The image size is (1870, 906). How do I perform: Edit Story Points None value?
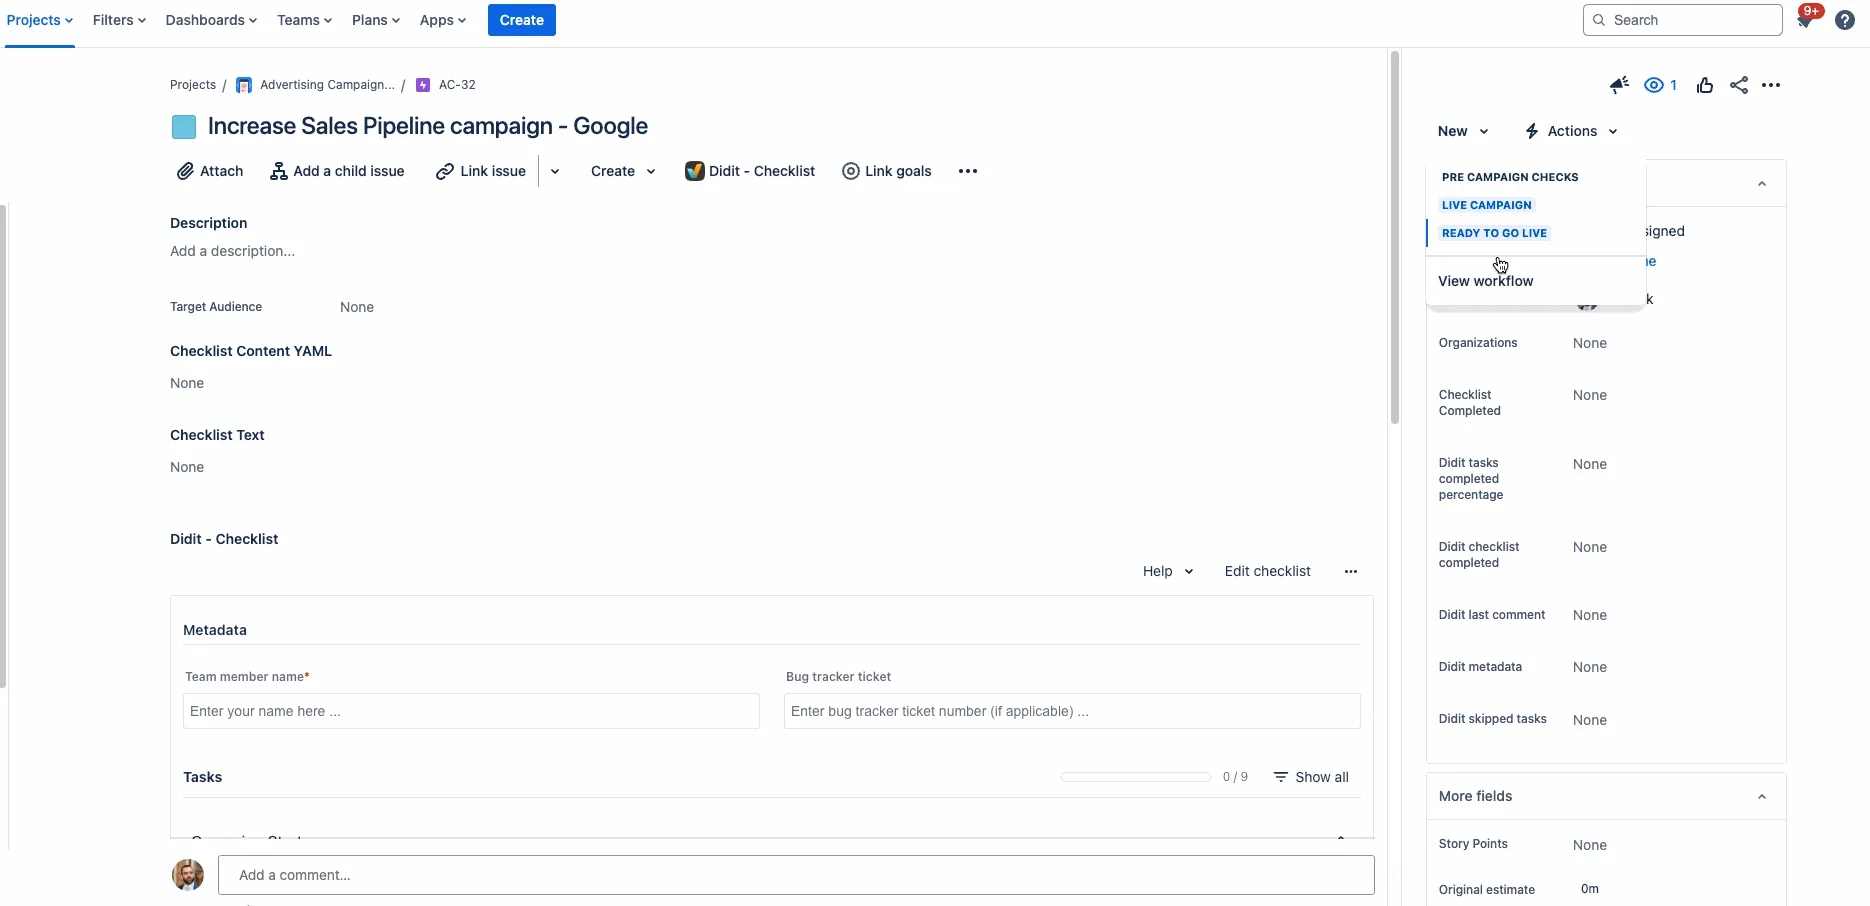click(1589, 845)
